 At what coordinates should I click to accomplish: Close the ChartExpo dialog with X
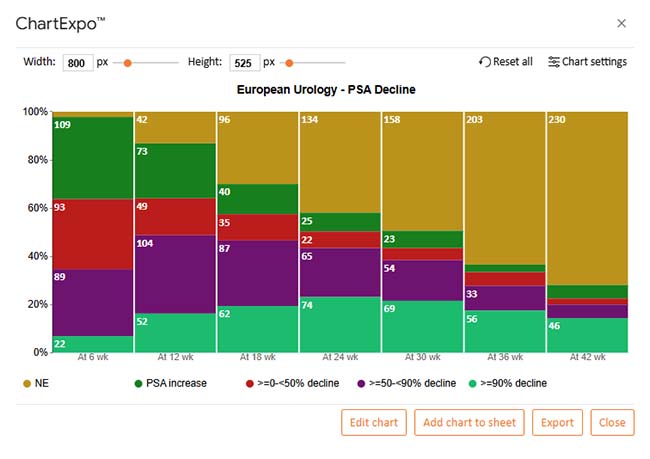coord(621,23)
